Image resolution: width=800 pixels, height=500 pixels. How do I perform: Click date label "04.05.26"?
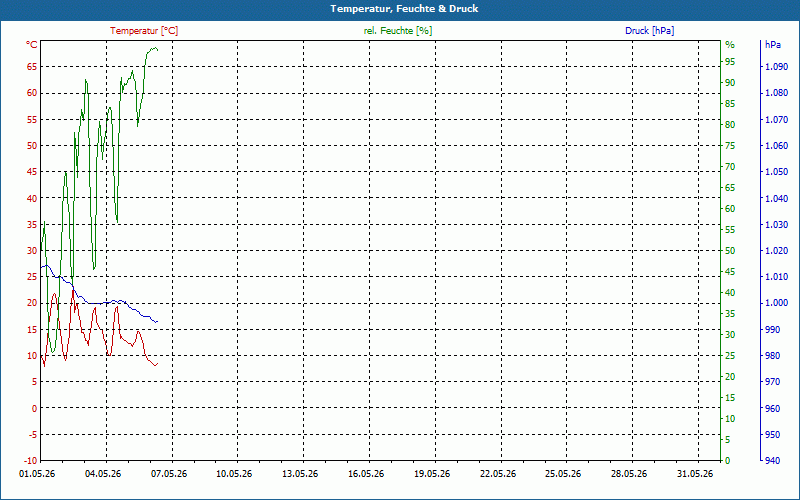tap(103, 474)
